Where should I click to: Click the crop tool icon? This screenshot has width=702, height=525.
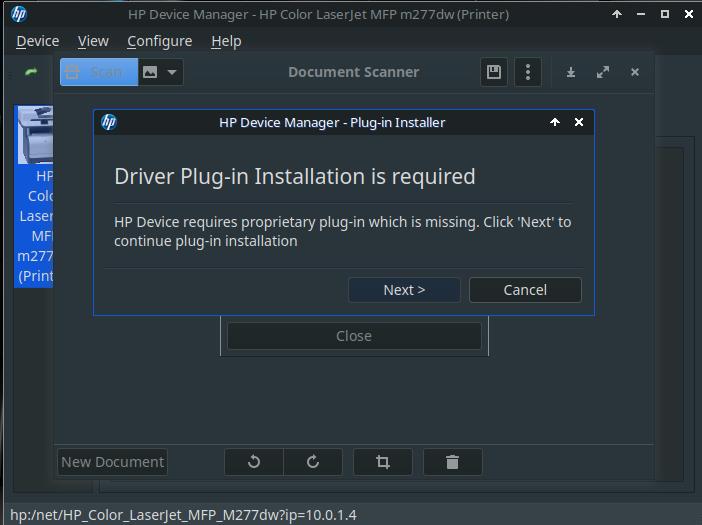point(383,462)
